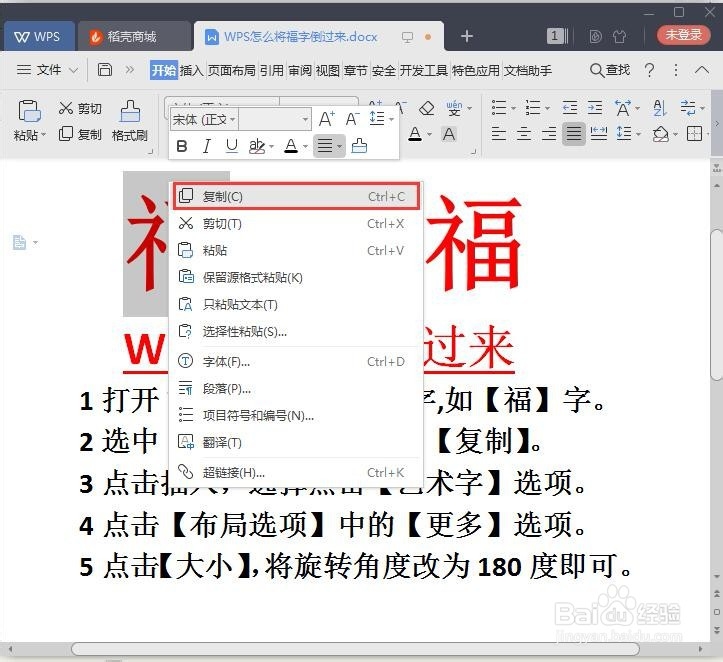Toggle justify alignment in the ribbon
The height and width of the screenshot is (662, 723).
(x=574, y=134)
